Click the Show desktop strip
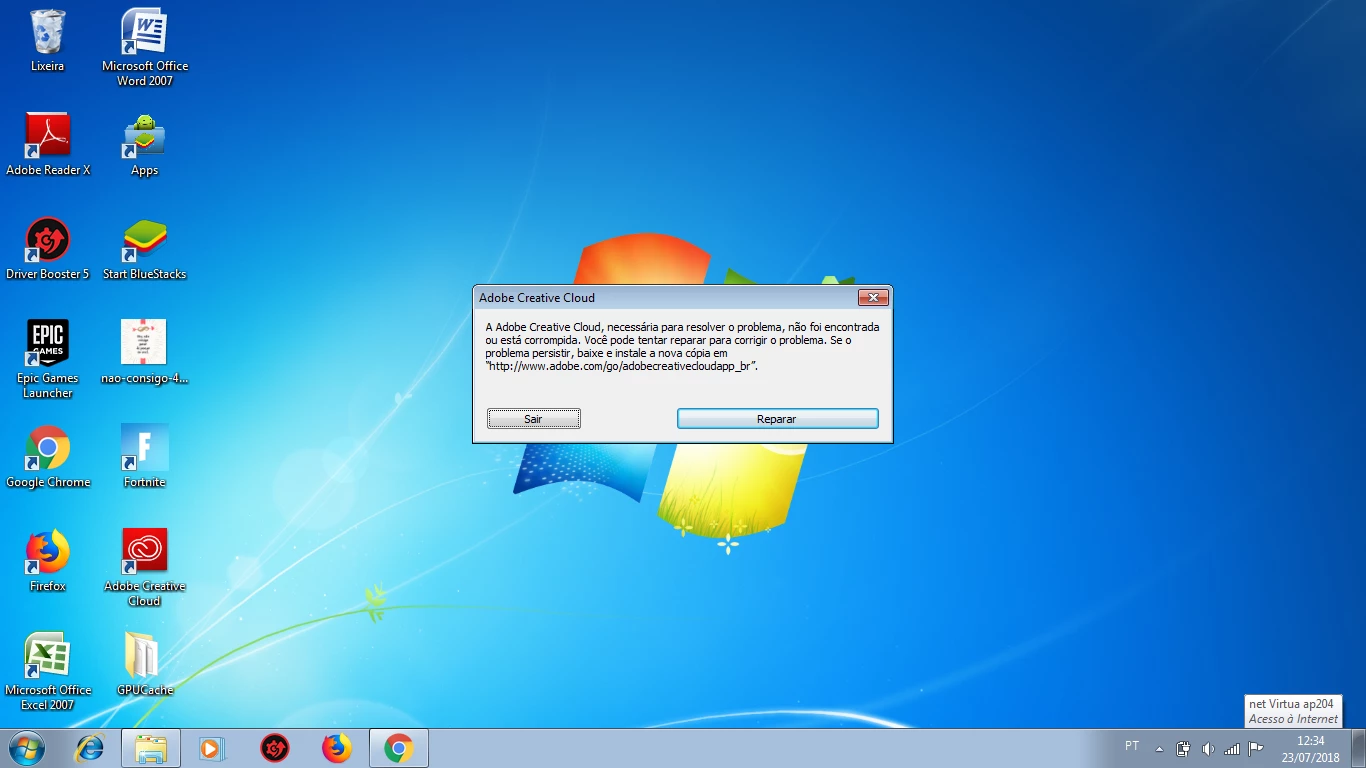1366x768 pixels. tap(1358, 748)
